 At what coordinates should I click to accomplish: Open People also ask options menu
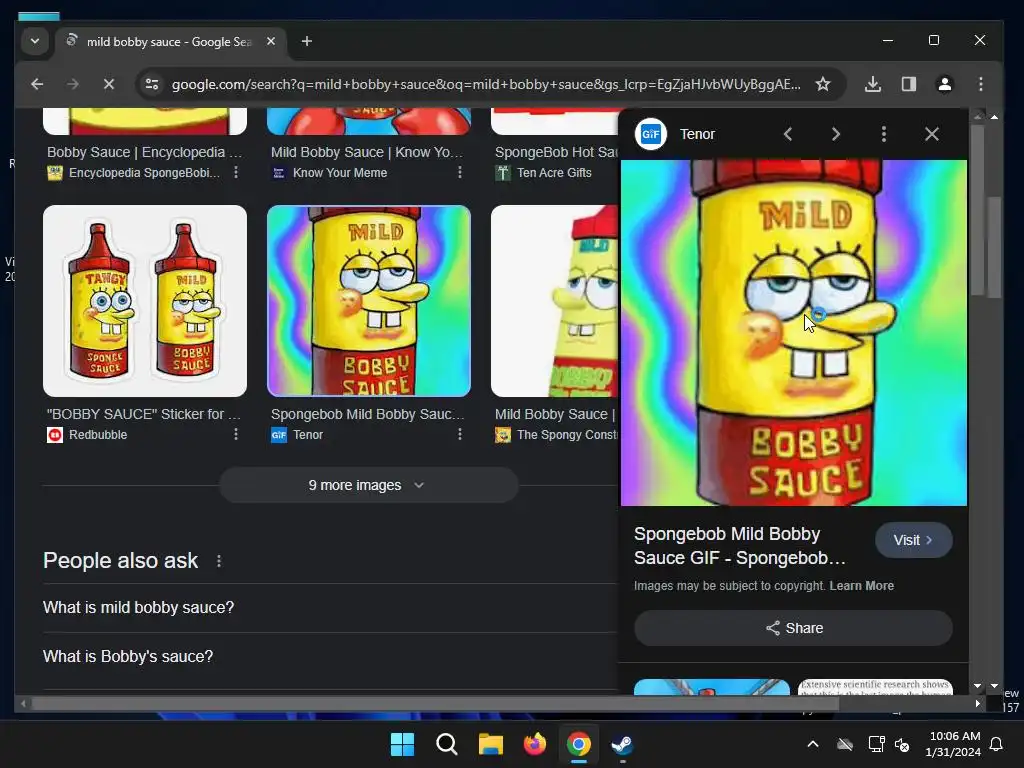(219, 561)
